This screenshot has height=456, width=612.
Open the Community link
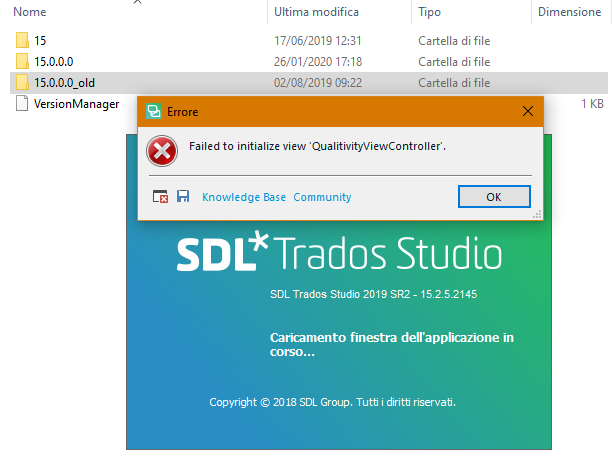coord(322,197)
